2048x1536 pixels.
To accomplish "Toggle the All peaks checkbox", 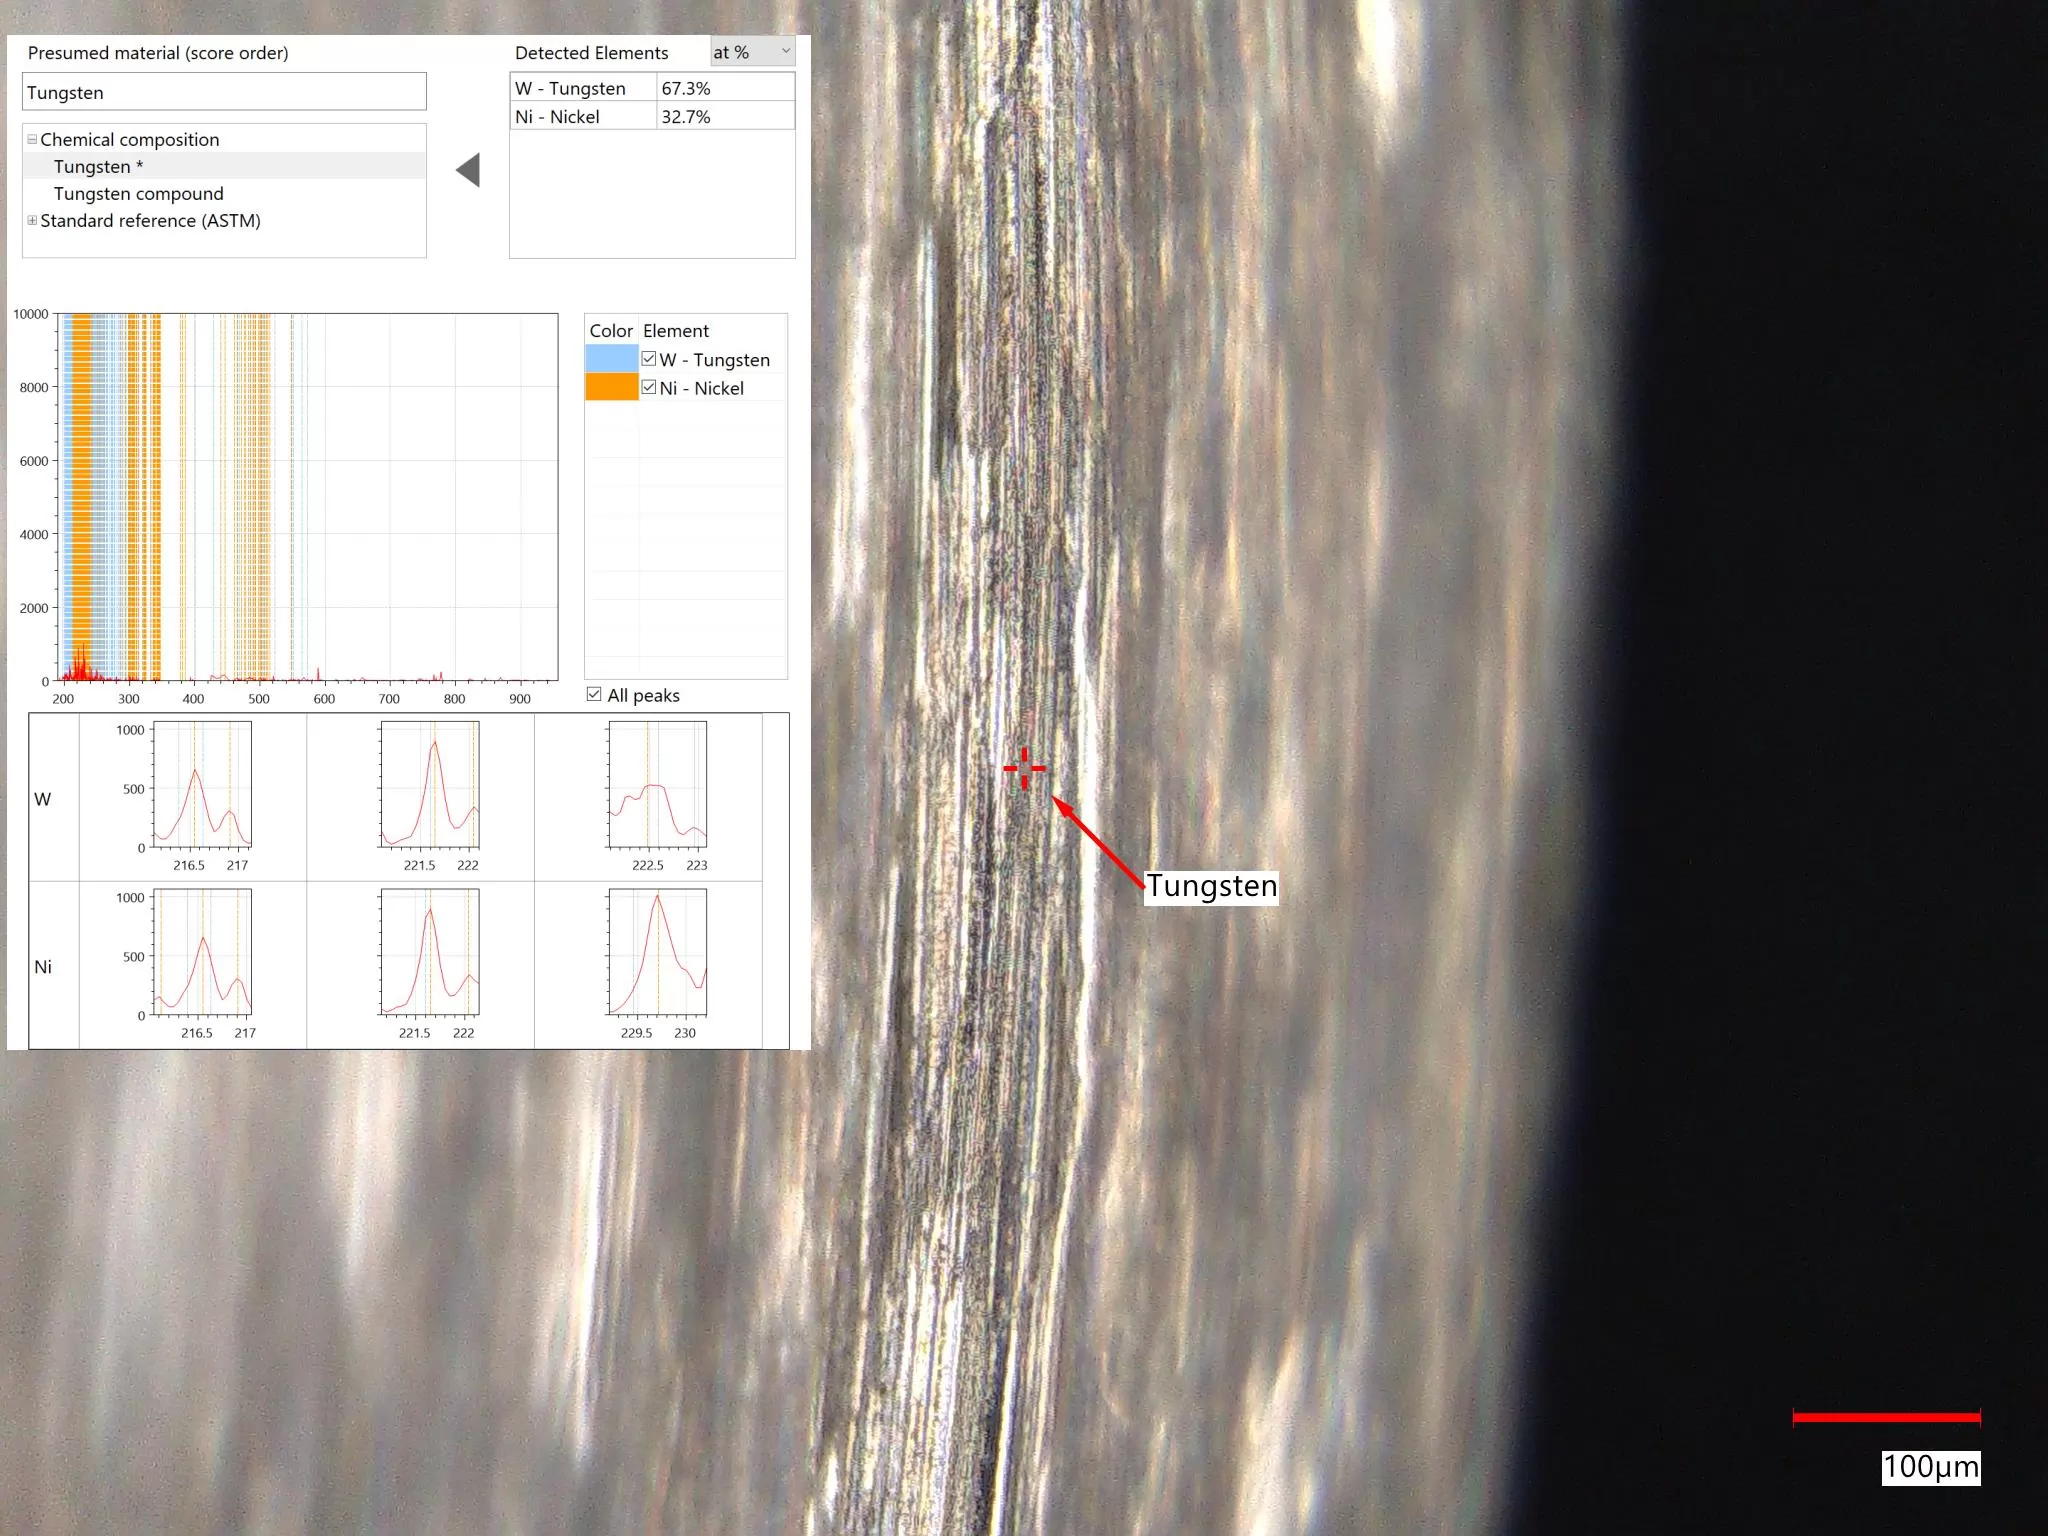I will tap(594, 694).
